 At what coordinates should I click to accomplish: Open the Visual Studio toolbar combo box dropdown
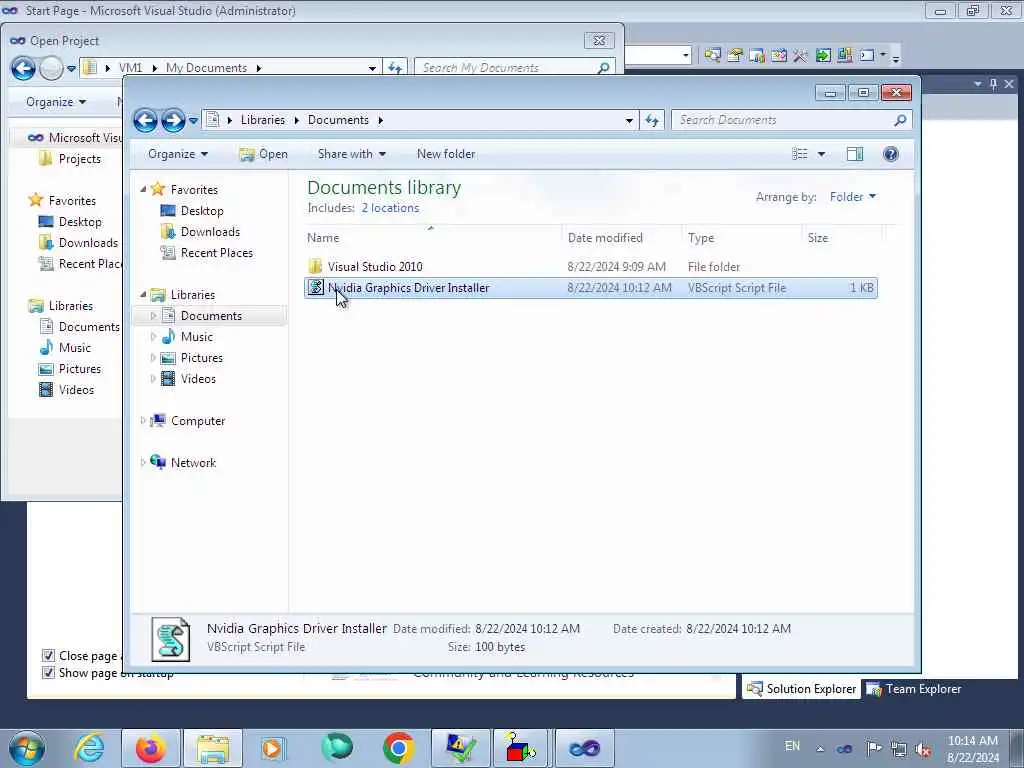point(686,56)
